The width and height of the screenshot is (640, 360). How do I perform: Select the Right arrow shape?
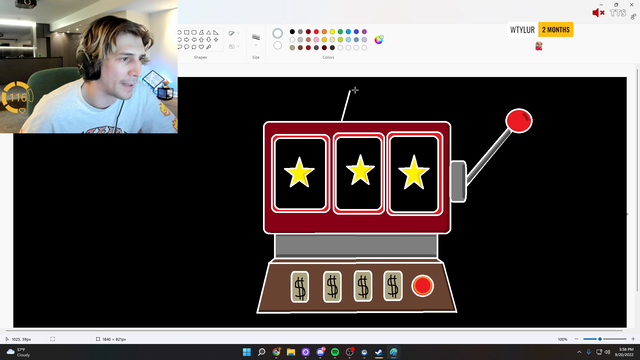(187, 40)
